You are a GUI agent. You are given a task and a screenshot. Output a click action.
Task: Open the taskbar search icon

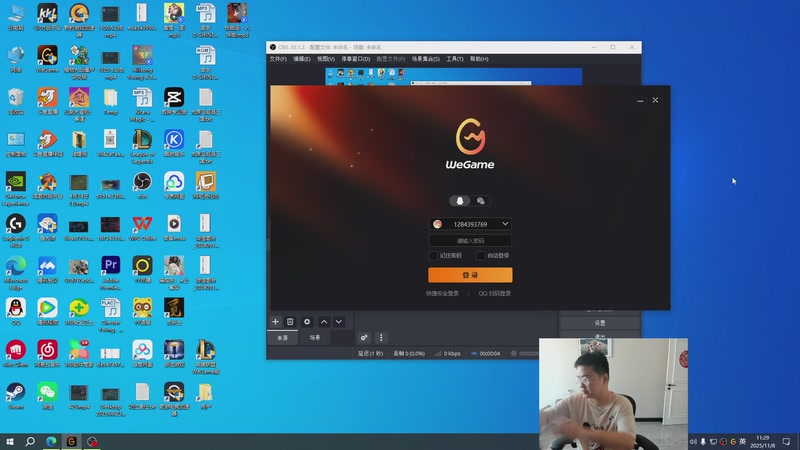click(x=30, y=441)
